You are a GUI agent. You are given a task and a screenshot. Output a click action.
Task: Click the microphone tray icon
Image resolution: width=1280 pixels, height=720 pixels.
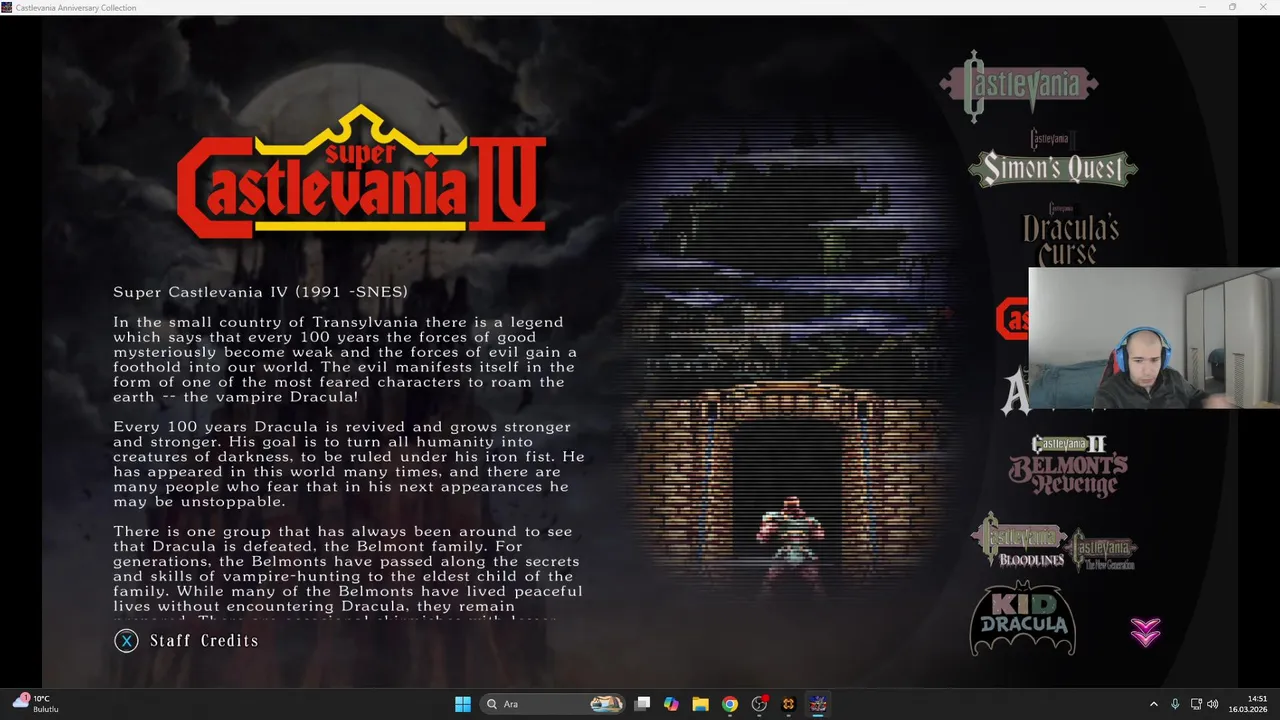point(1175,704)
